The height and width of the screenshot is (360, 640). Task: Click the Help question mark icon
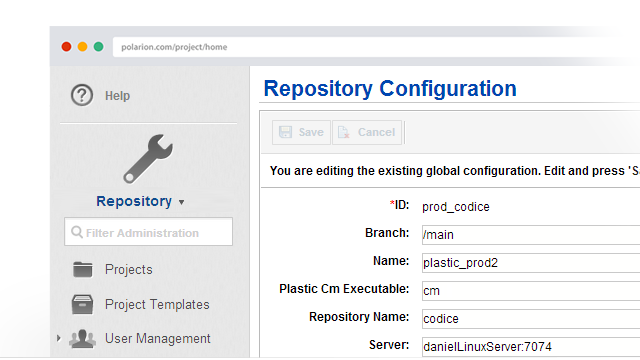[82, 95]
